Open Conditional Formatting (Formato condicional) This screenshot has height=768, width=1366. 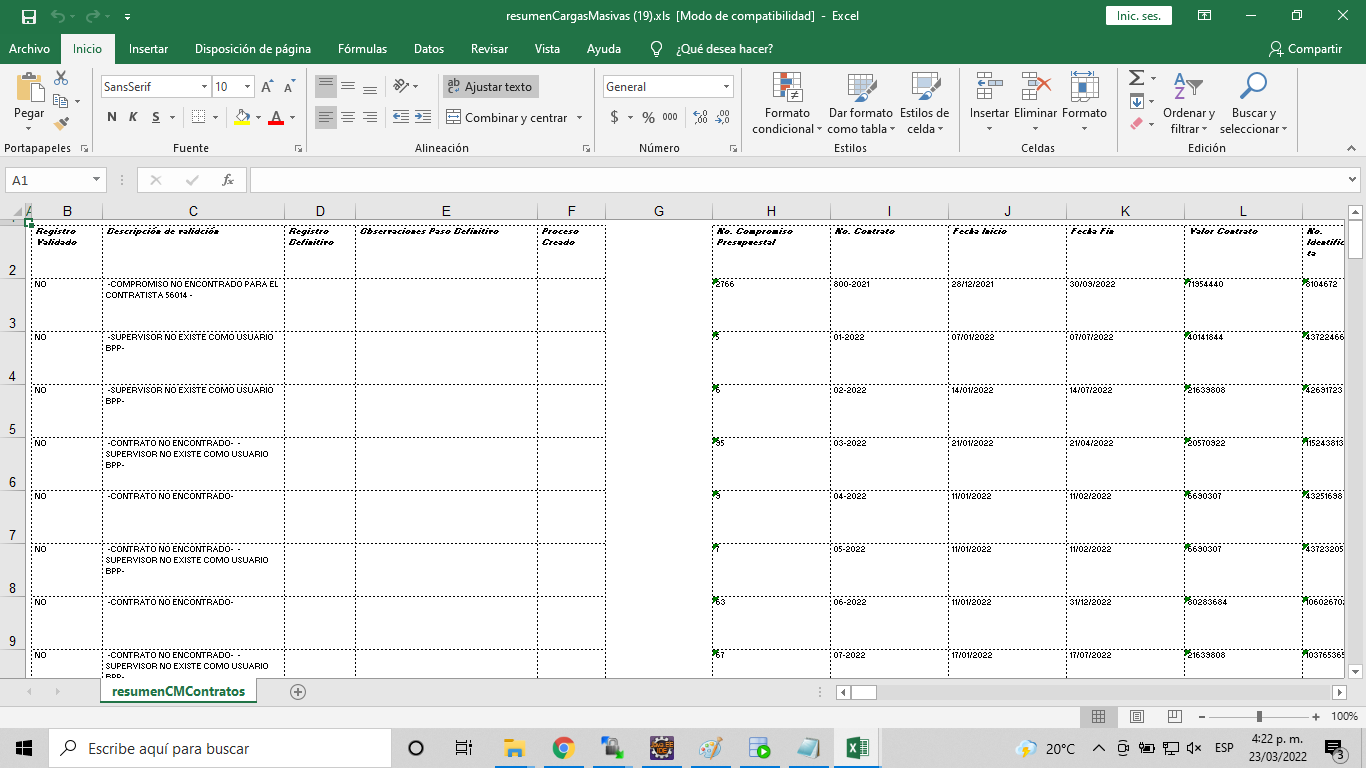(x=787, y=105)
